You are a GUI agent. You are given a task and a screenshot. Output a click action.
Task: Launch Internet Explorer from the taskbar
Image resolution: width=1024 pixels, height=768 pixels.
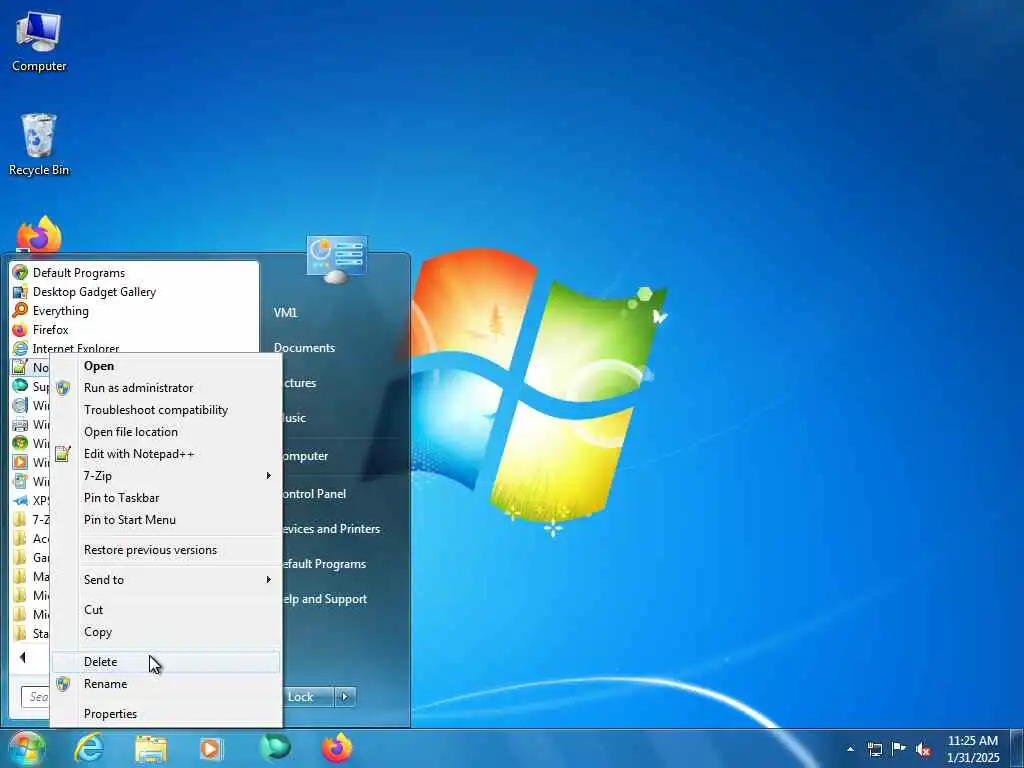pos(89,748)
